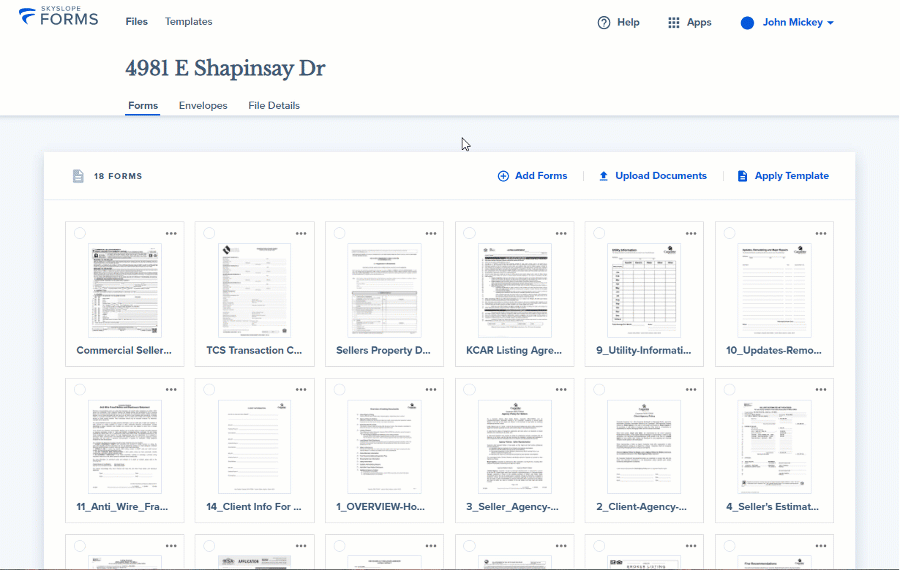Select the 10_Updates-Remo... form checkbox
The image size is (900, 570).
(730, 233)
